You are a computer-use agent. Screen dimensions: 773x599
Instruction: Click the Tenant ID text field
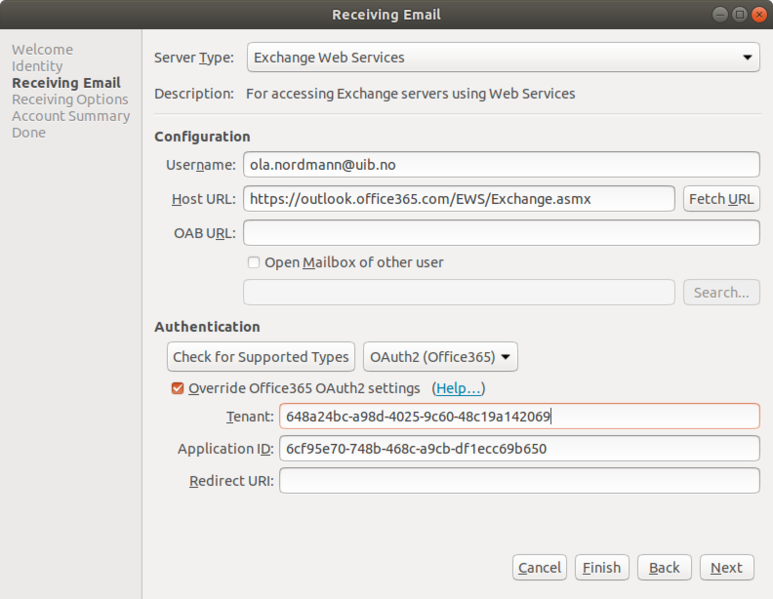click(519, 417)
